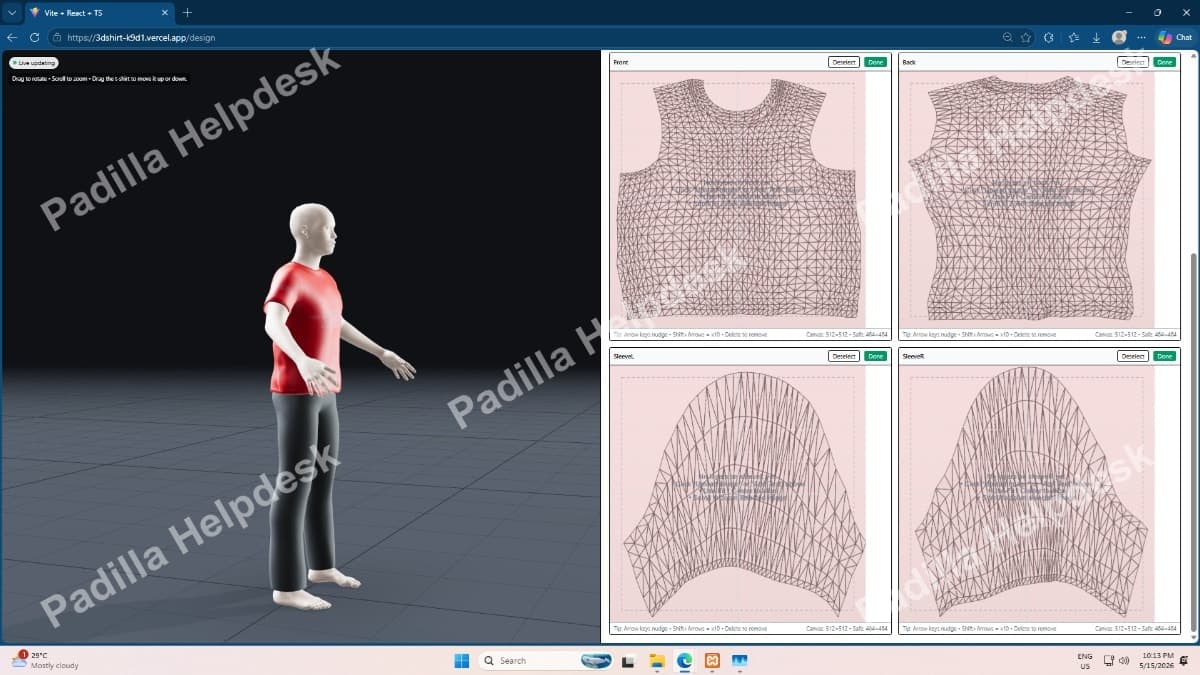Viewport: 1200px width, 675px height.
Task: Click the 3D mannequin's red t-shirt
Action: point(304,328)
